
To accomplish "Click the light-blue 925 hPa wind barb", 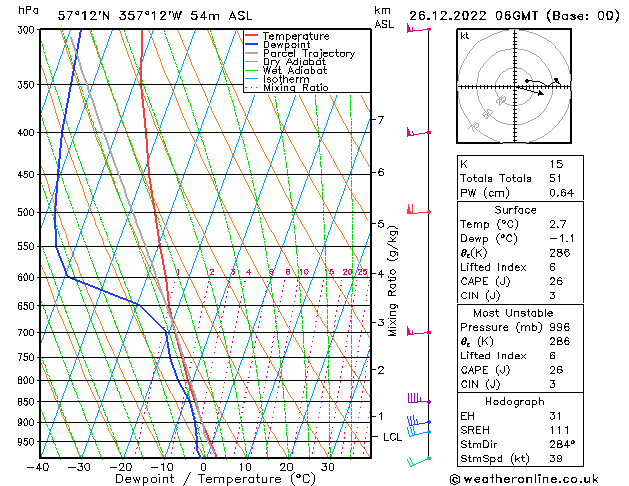I will pyautogui.click(x=418, y=432).
